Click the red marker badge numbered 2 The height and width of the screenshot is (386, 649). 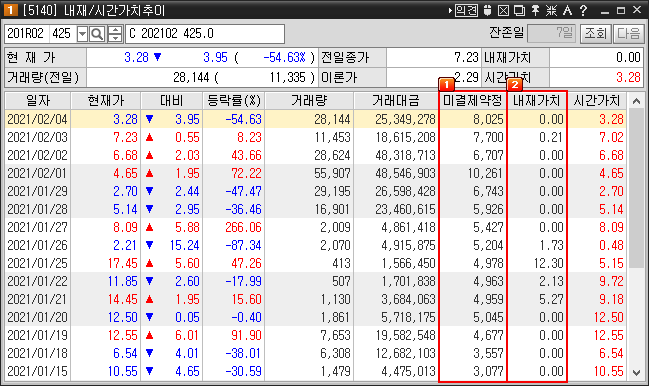click(514, 84)
